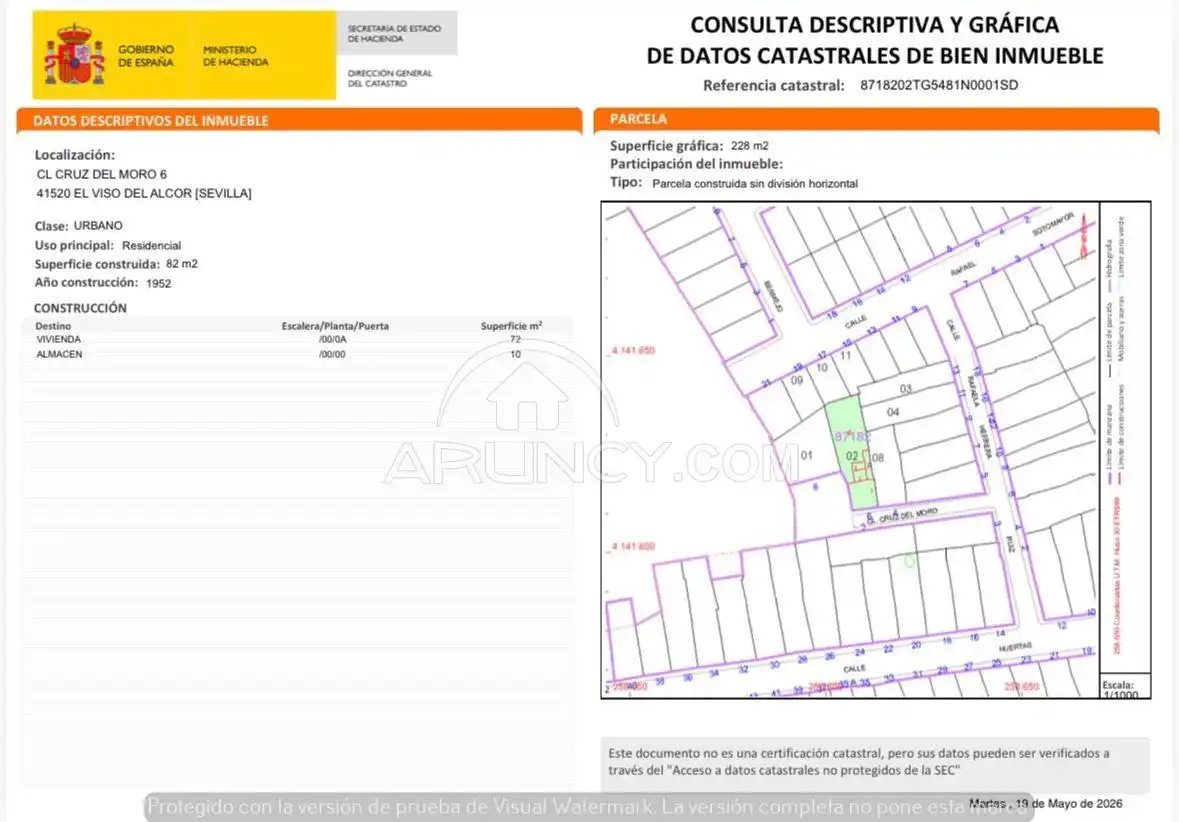Select the address line 'CL CRUZ DEL MORO 6'
The image size is (1179, 822).
pyautogui.click(x=102, y=174)
